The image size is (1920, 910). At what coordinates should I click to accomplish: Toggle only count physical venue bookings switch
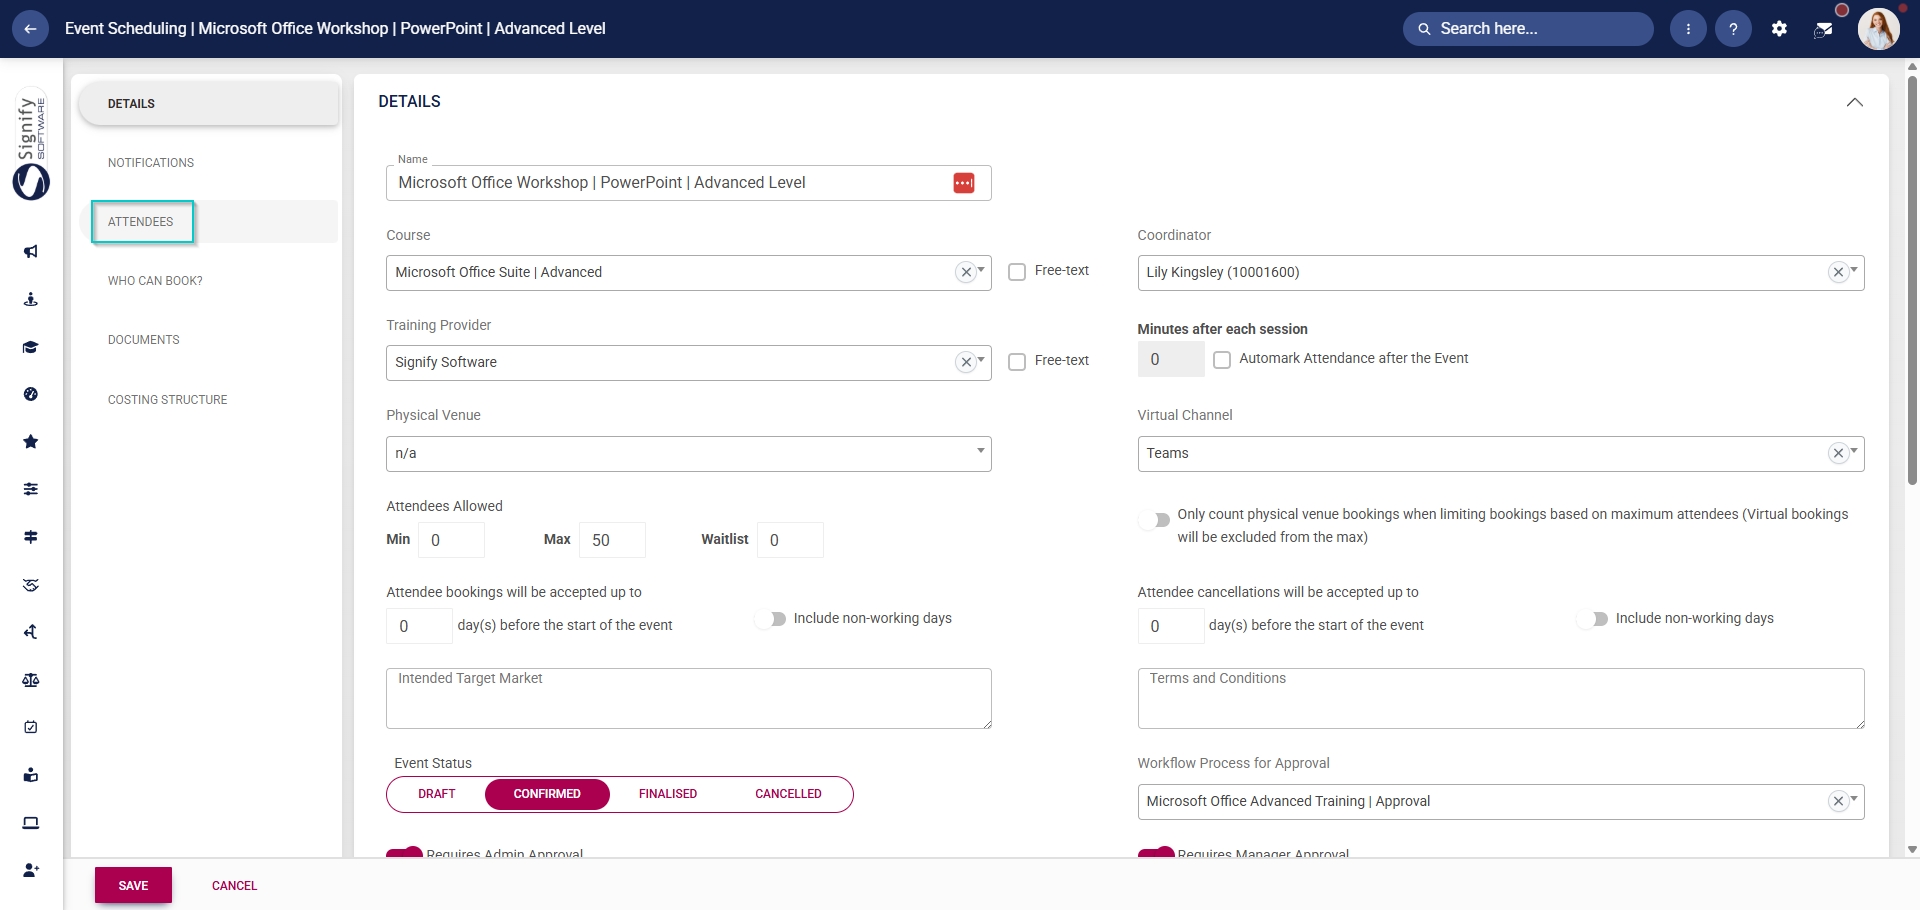pyautogui.click(x=1155, y=520)
